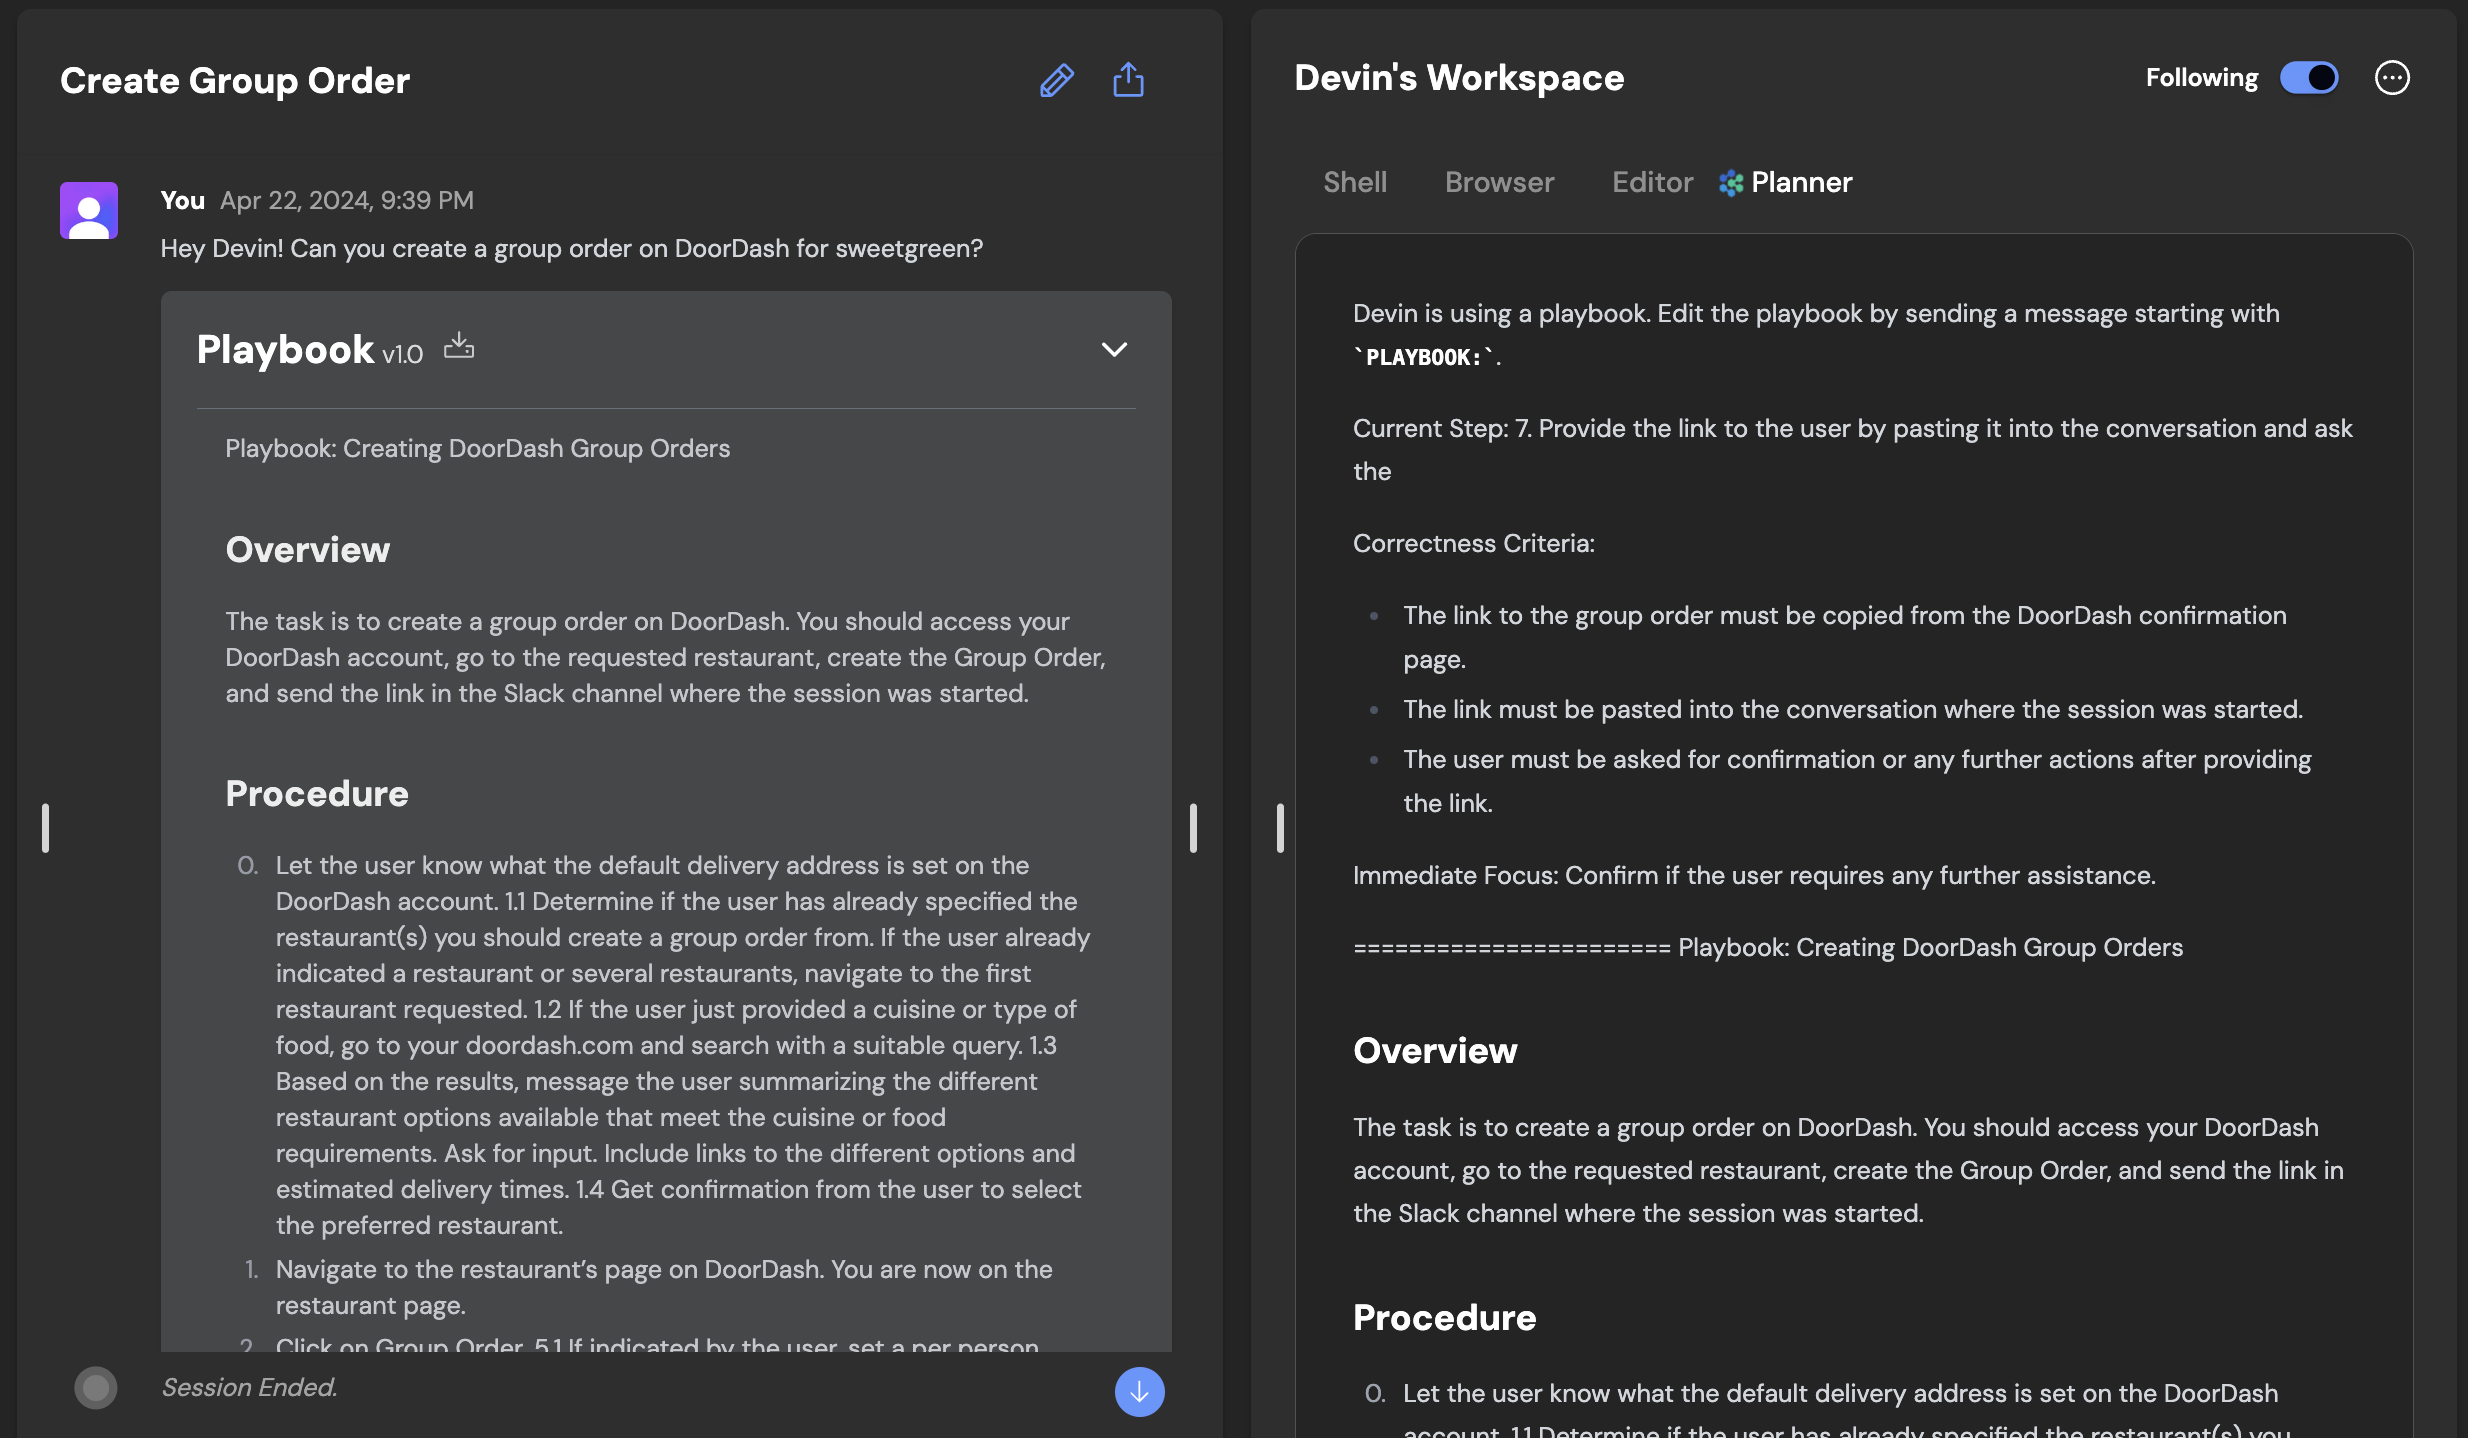Switch to the Editor tab

(1652, 182)
